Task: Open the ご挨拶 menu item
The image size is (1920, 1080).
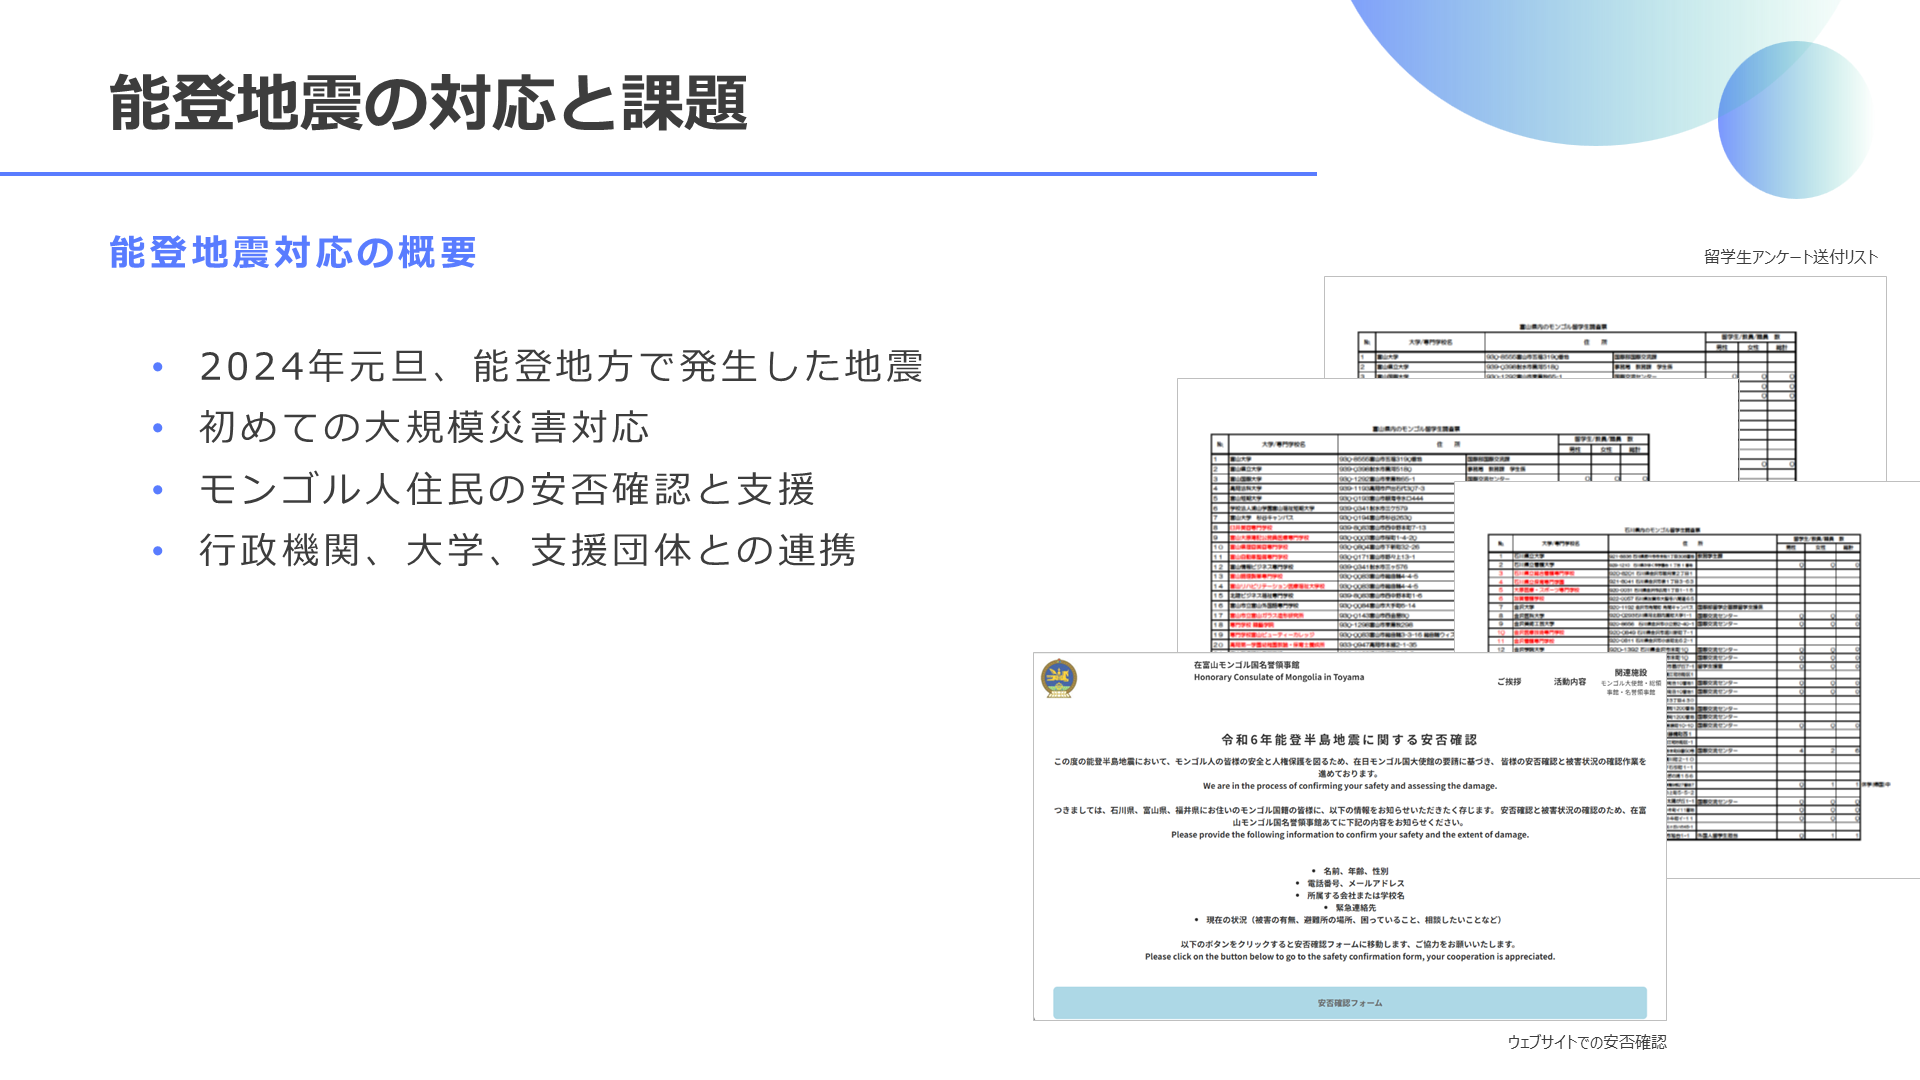Action: [x=1508, y=682]
